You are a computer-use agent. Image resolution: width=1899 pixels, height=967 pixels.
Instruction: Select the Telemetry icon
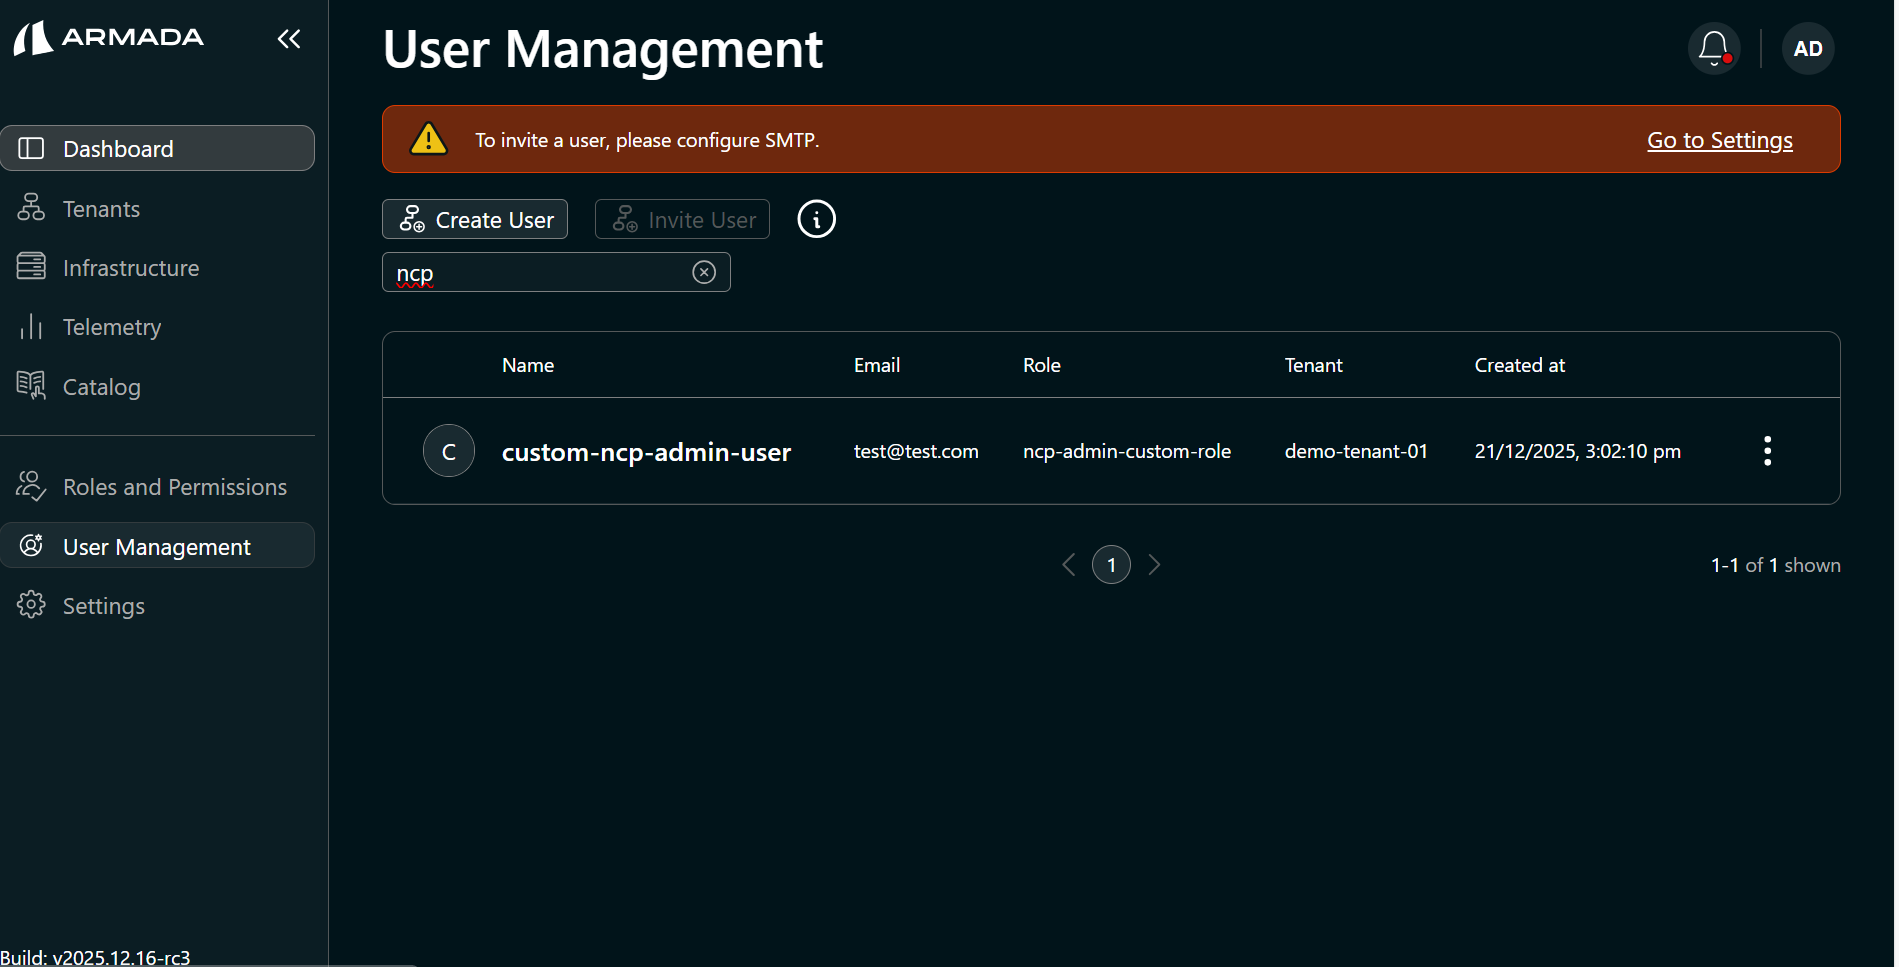click(x=31, y=326)
